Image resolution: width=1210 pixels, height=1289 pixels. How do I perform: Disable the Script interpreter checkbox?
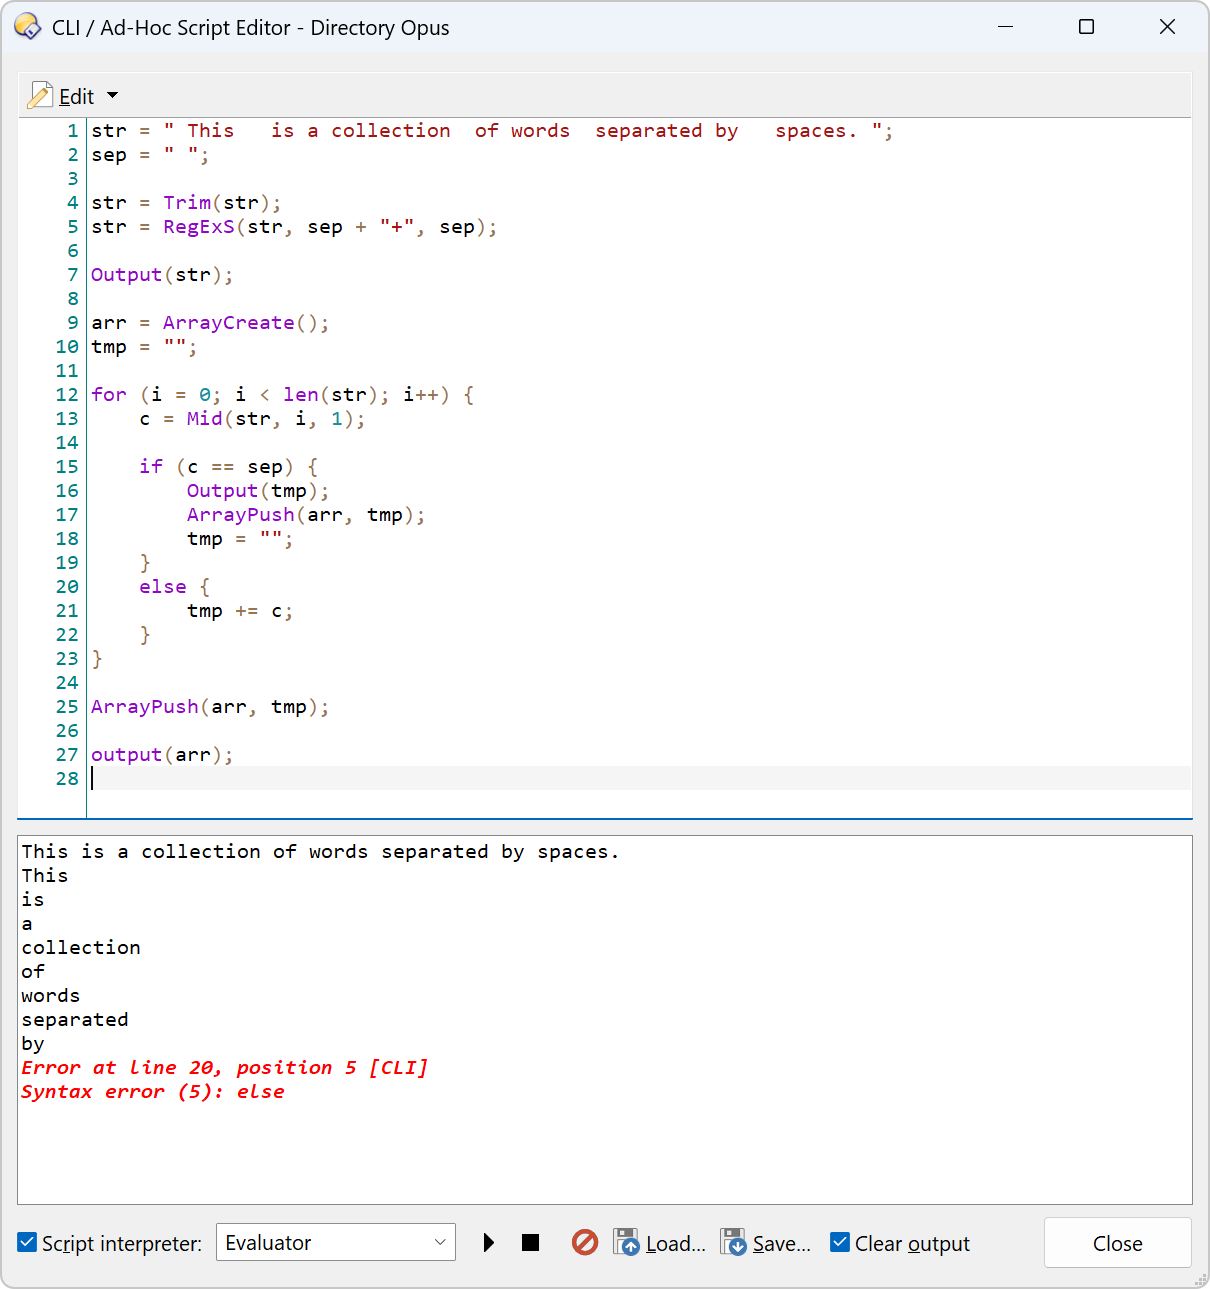click(28, 1243)
